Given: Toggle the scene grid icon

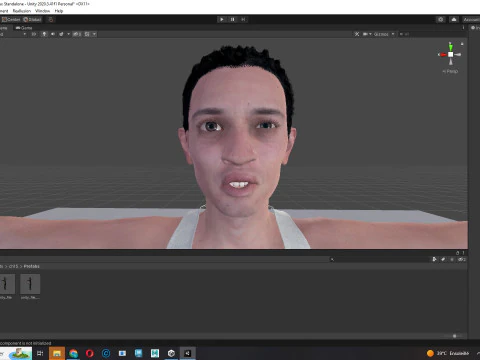Looking at the screenshot, I should 87,34.
